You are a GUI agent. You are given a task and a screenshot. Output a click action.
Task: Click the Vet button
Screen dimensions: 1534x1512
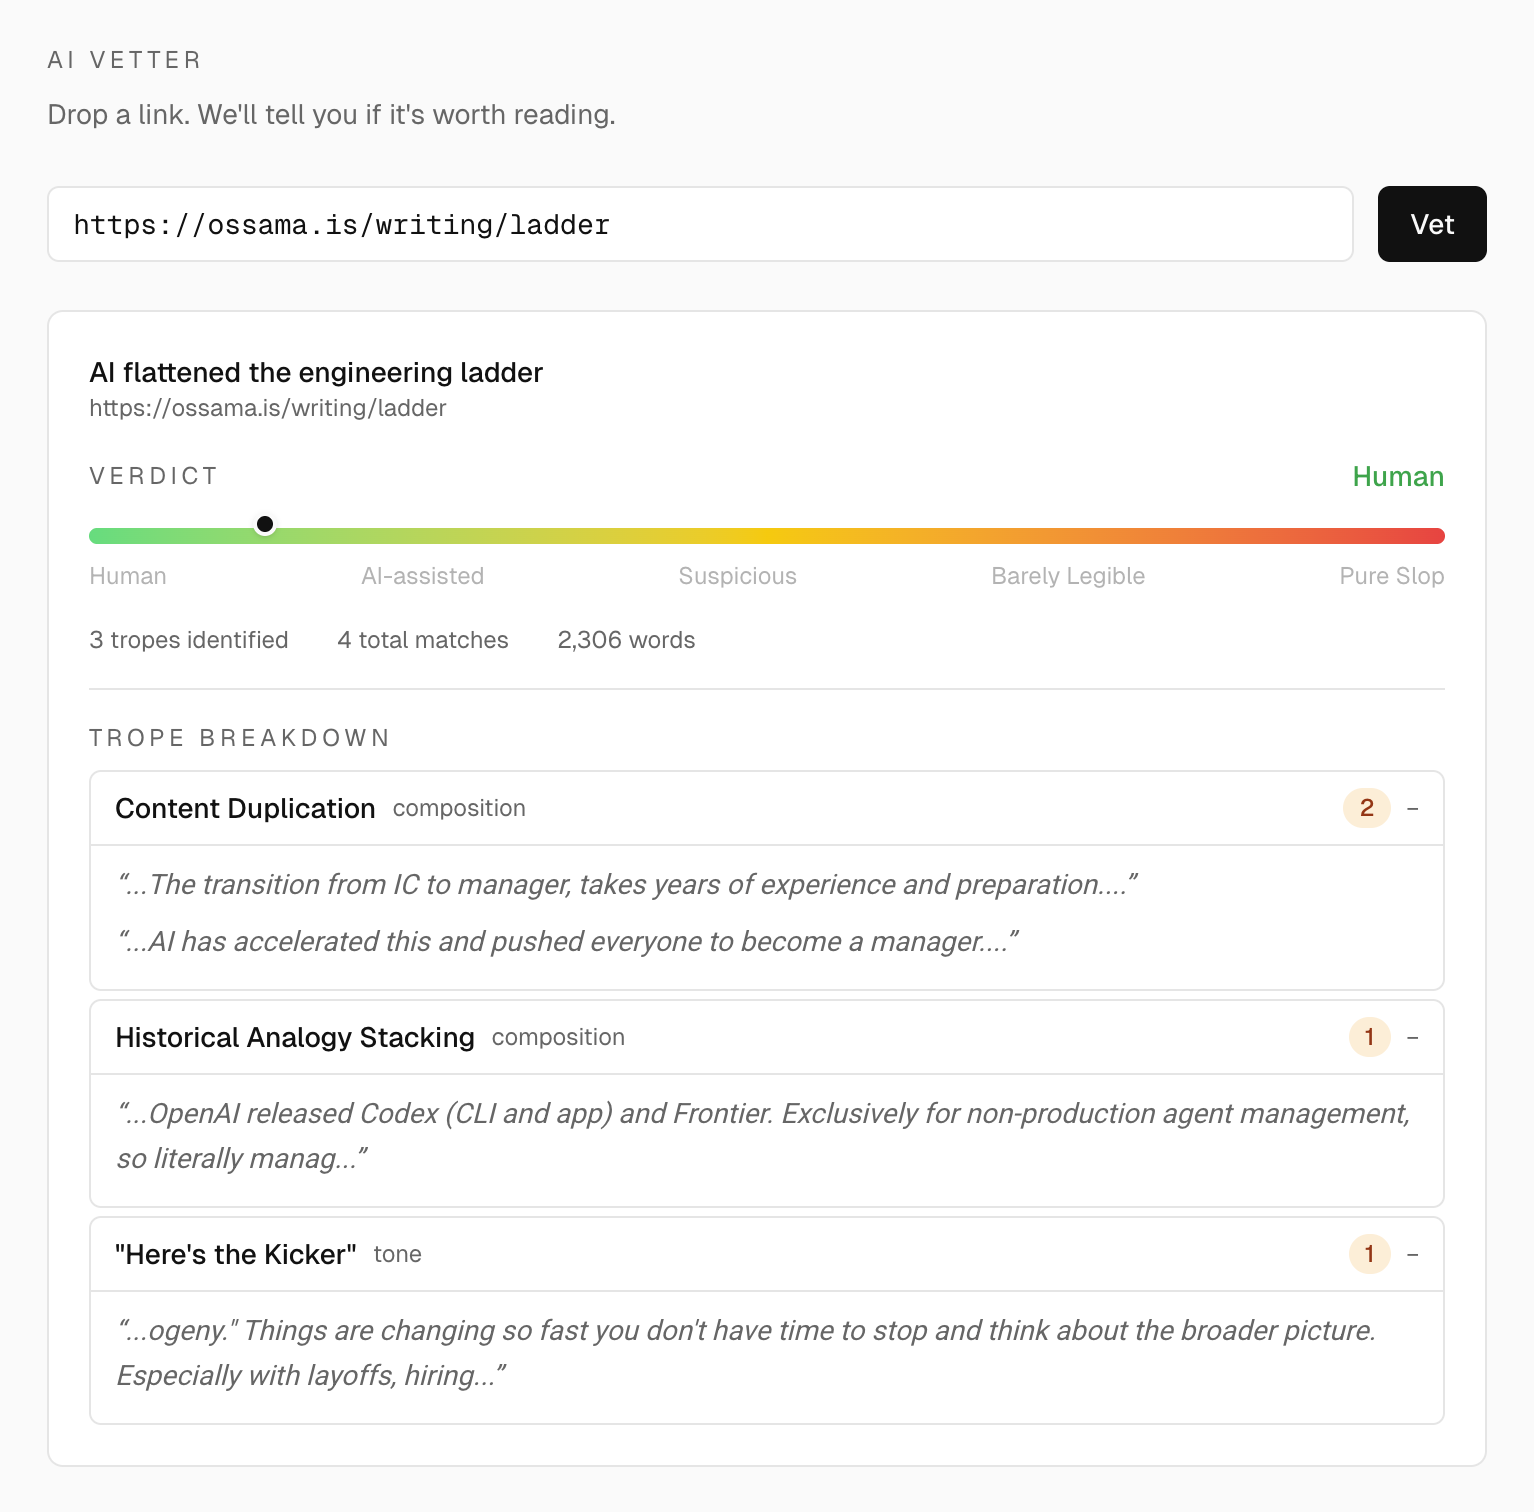click(x=1431, y=224)
